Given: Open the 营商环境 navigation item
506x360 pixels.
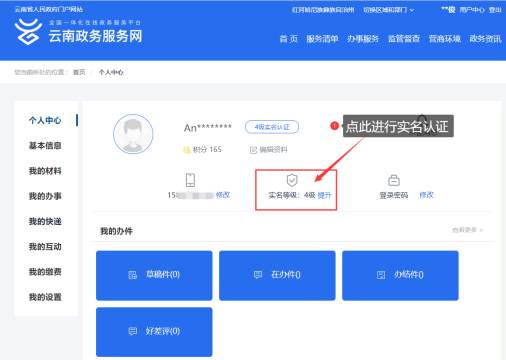Looking at the screenshot, I should [445, 39].
